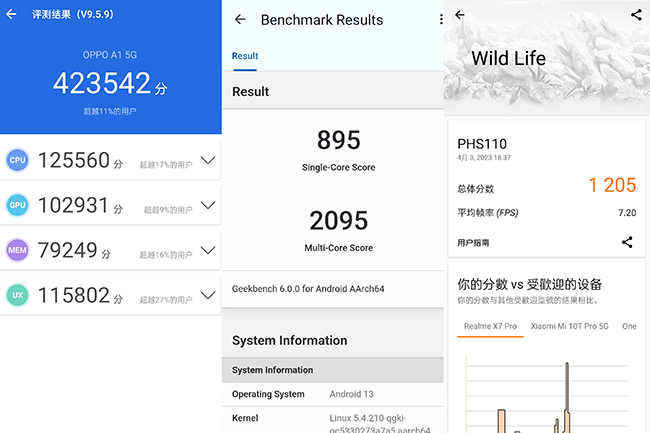Screen dimensions: 650x433
Task: Tap Operating System Android 13 row
Action: pyautogui.click(x=332, y=394)
